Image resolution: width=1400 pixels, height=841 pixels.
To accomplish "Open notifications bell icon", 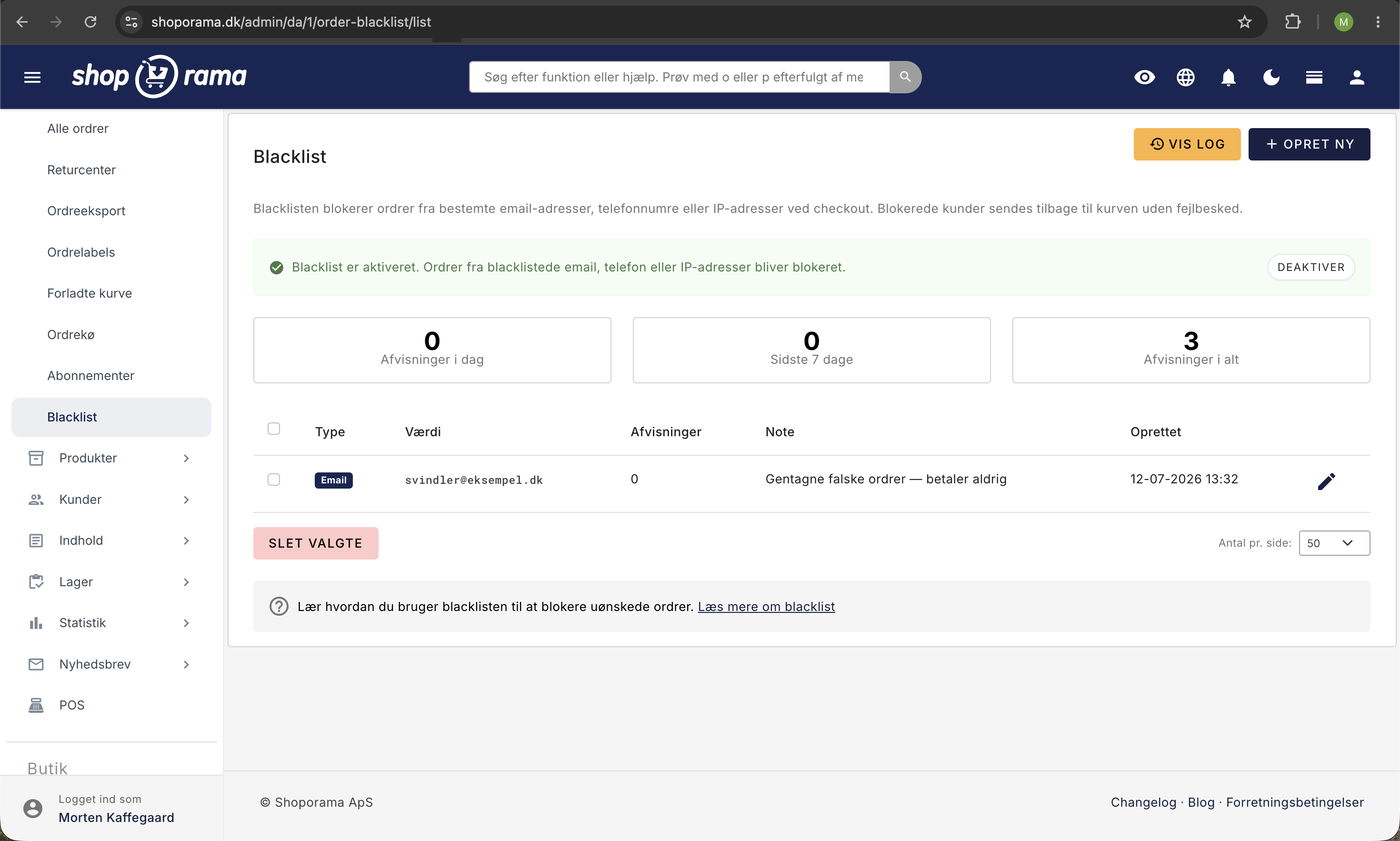I will pos(1229,77).
